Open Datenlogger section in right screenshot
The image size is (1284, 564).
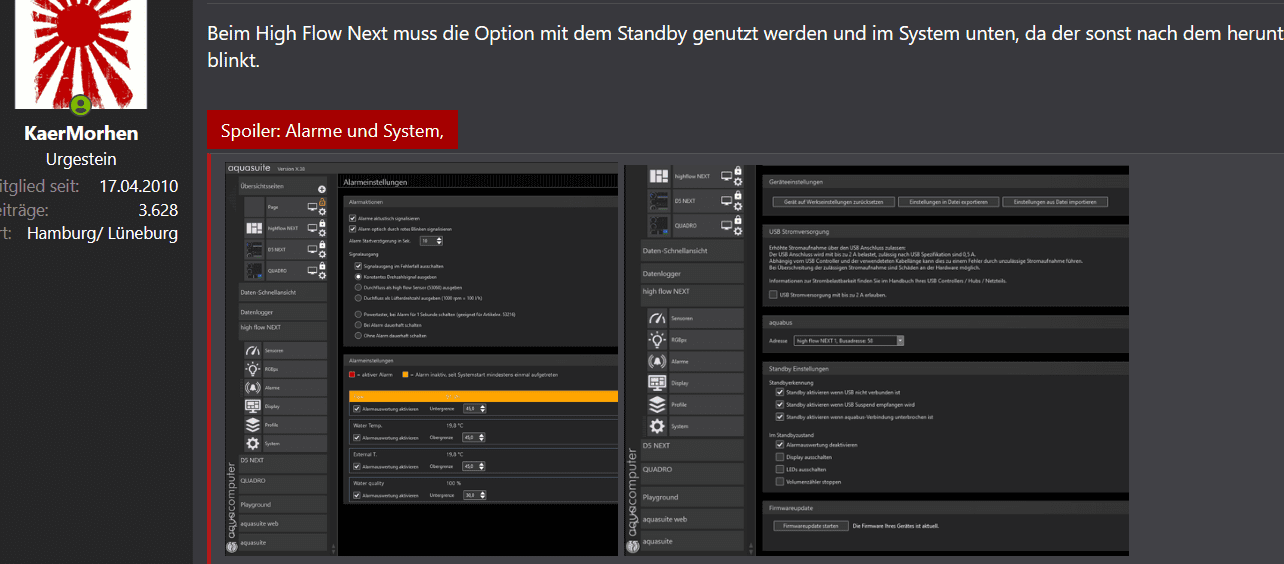click(x=692, y=273)
